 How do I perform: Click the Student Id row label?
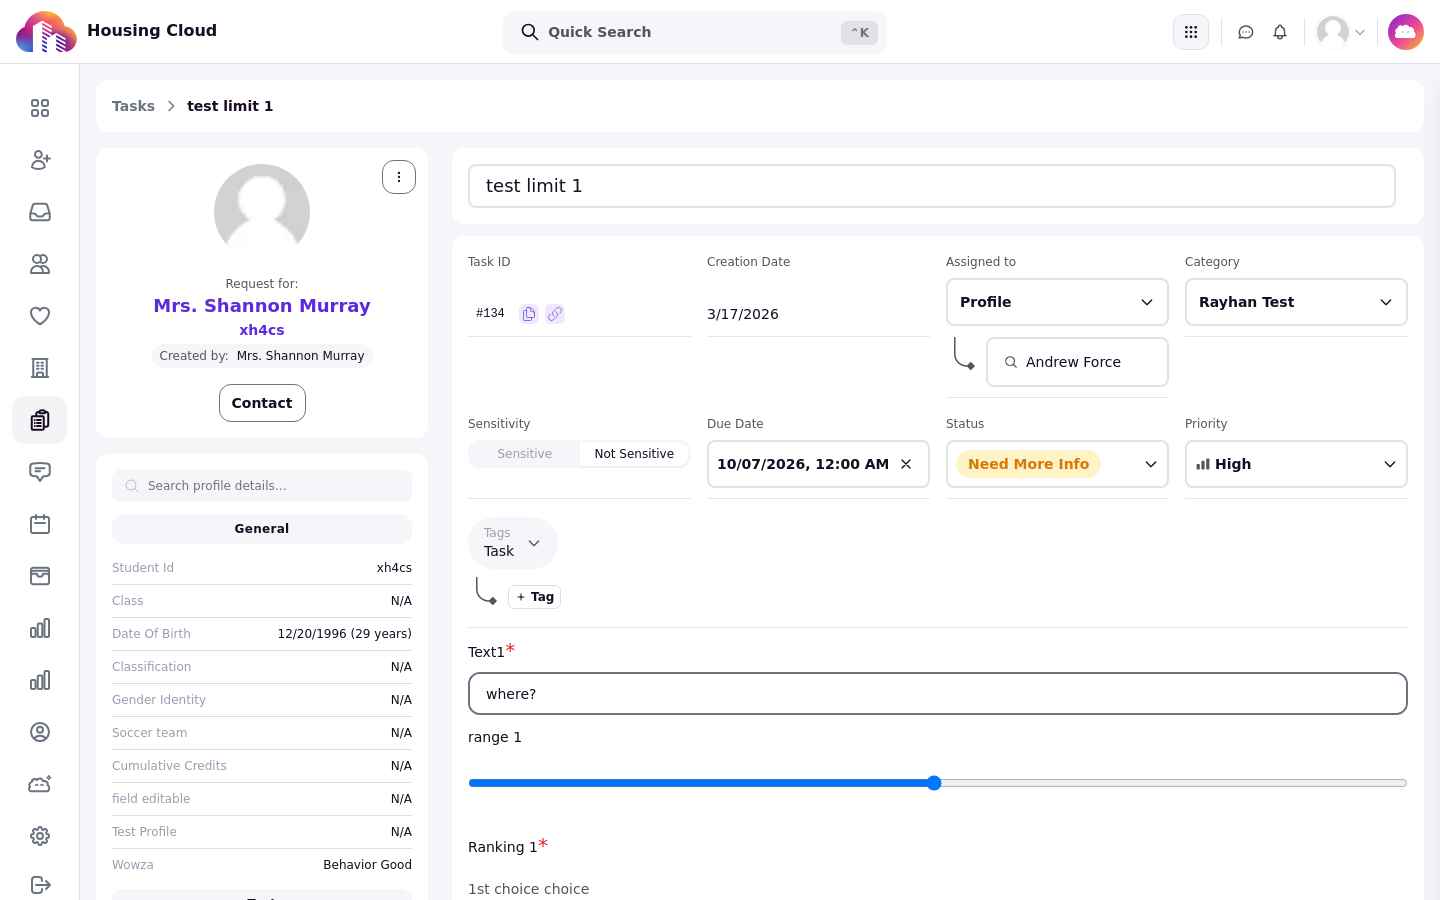pyautogui.click(x=143, y=568)
